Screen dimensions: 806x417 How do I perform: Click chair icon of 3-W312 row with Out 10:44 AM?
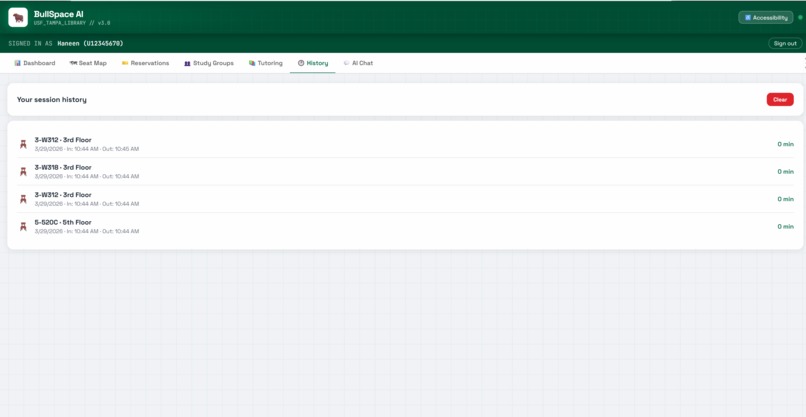23,199
